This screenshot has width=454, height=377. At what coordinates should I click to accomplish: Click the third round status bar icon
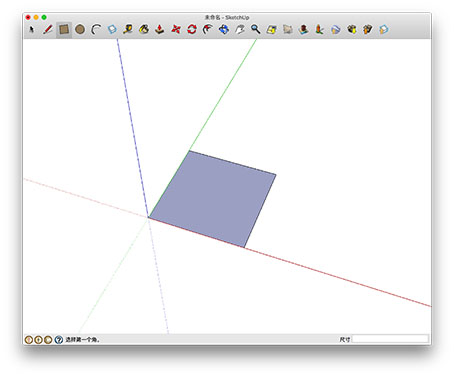[x=48, y=340]
